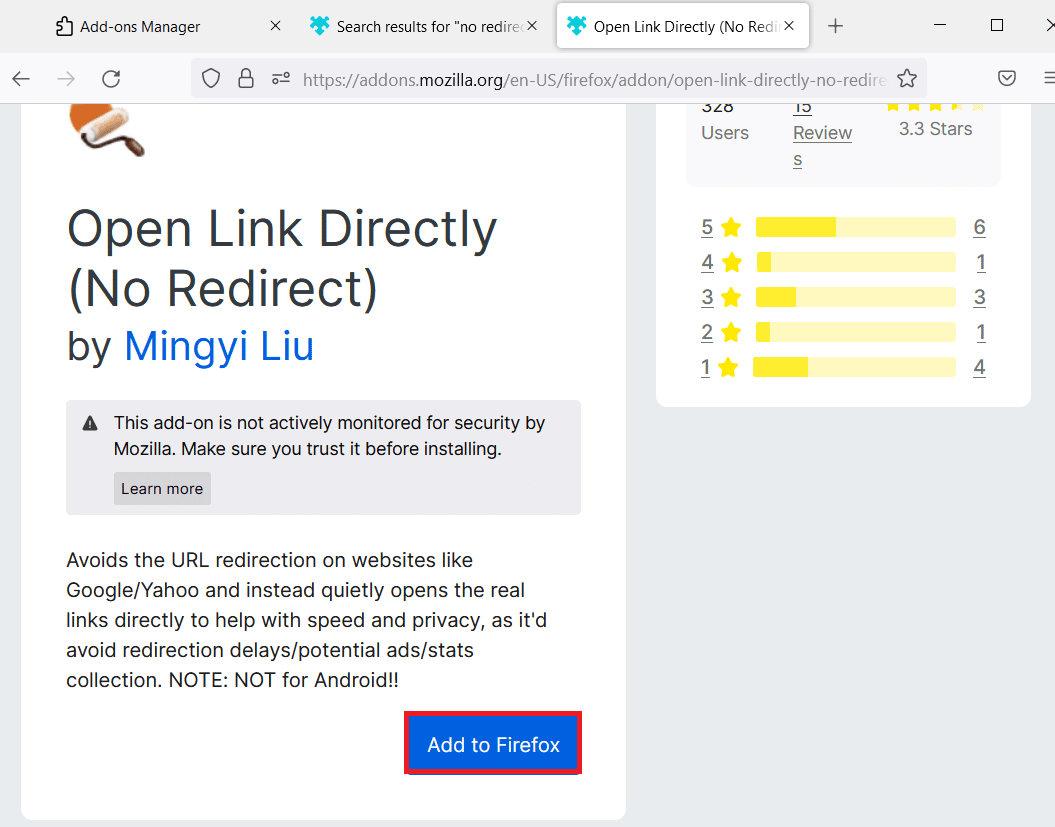The height and width of the screenshot is (827, 1055).
Task: Click the 5-star rating bar
Action: point(855,227)
